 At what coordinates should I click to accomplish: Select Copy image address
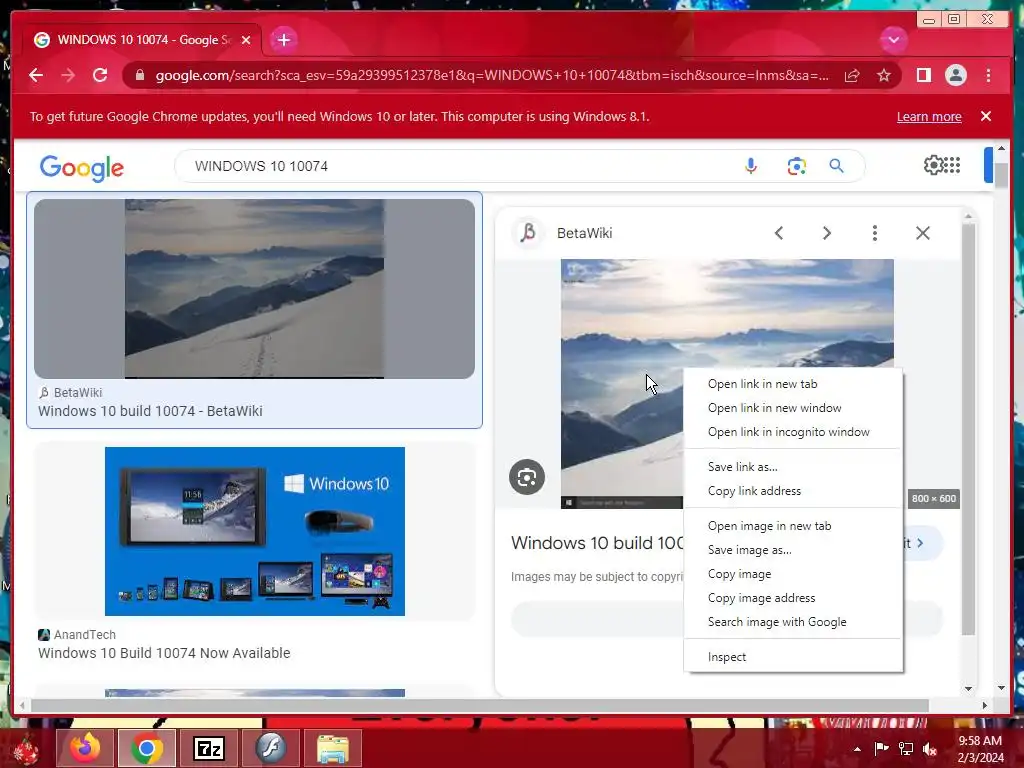tap(761, 598)
